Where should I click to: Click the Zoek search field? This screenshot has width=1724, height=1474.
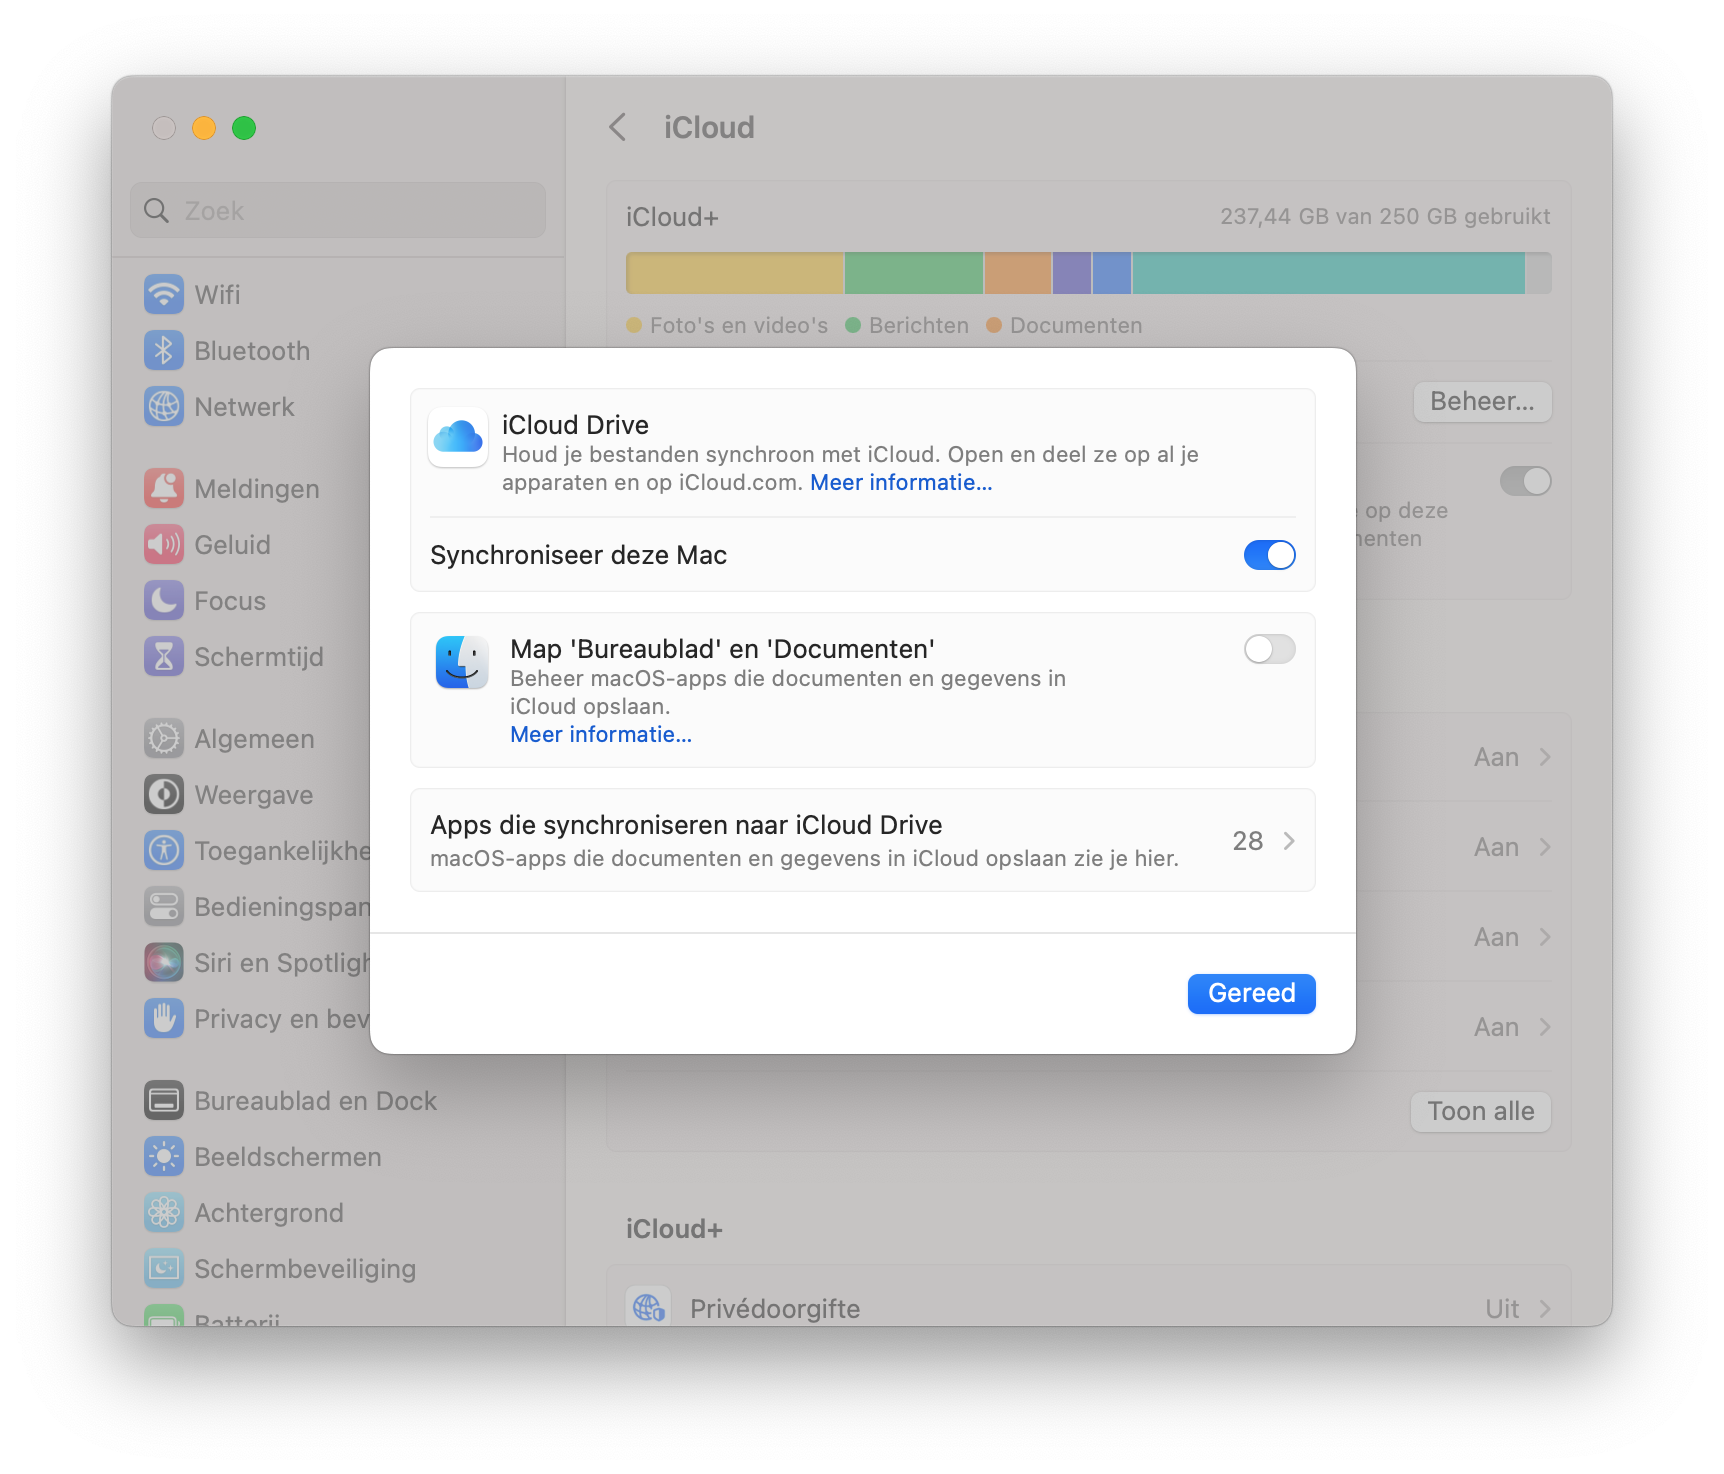(x=338, y=210)
